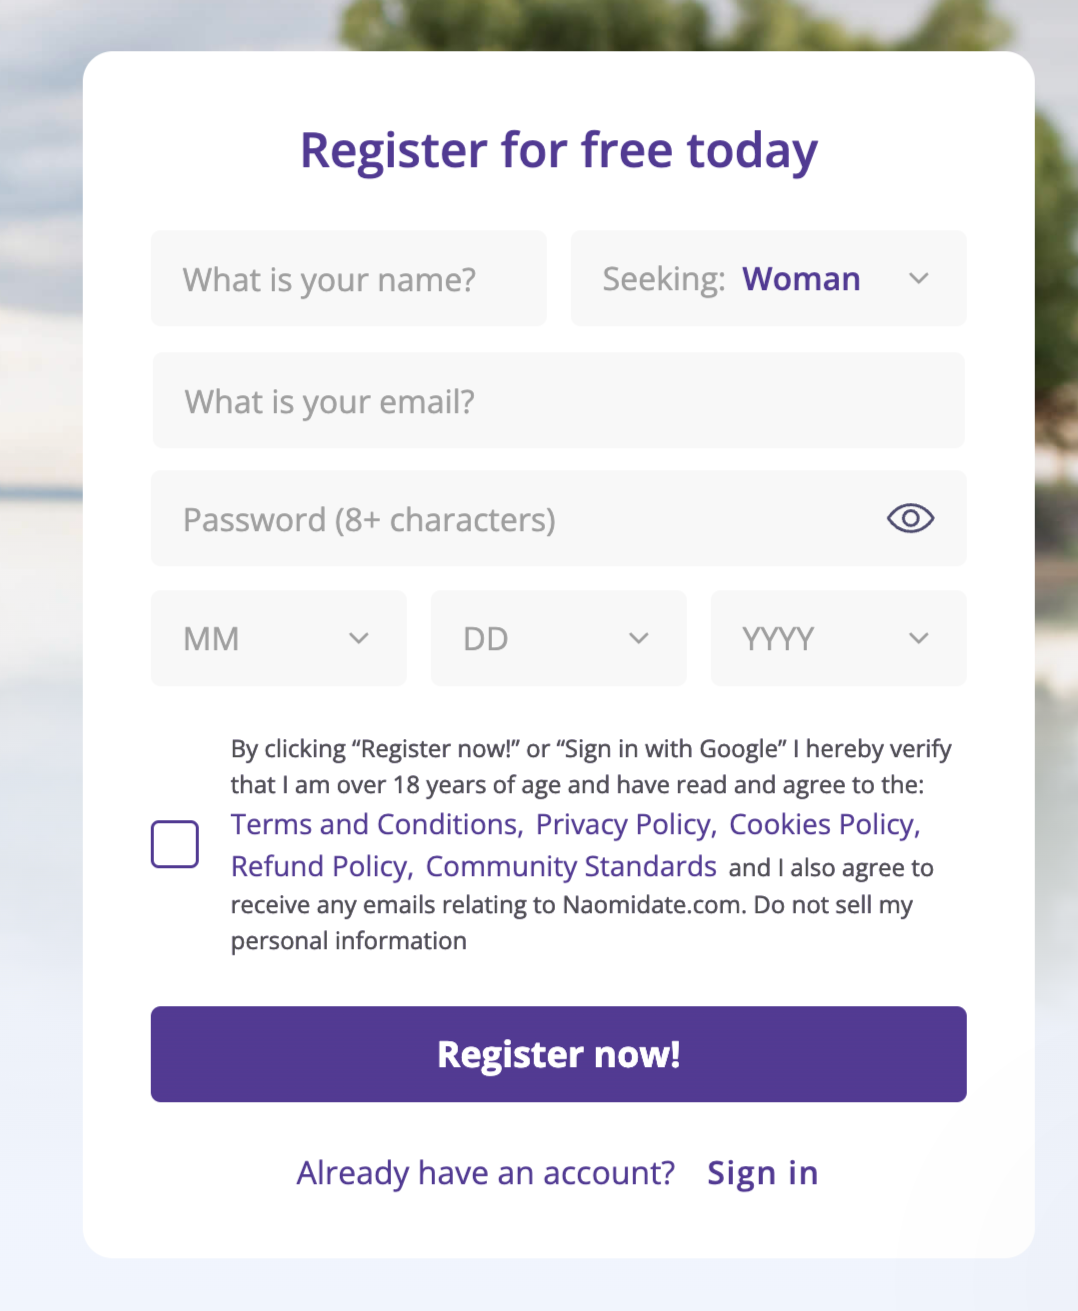Screen dimensions: 1078x1311
Task: Select the Woman seeking value
Action: click(x=800, y=279)
